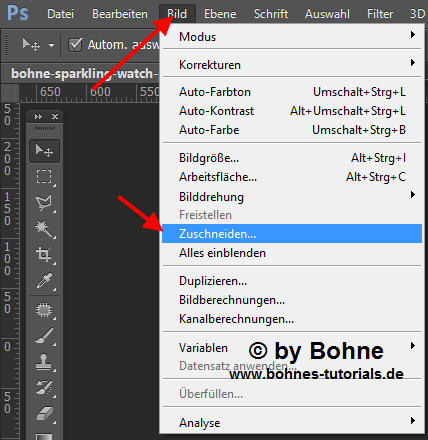The image size is (428, 440).
Task: Choose the Brush tool
Action: [x=44, y=336]
